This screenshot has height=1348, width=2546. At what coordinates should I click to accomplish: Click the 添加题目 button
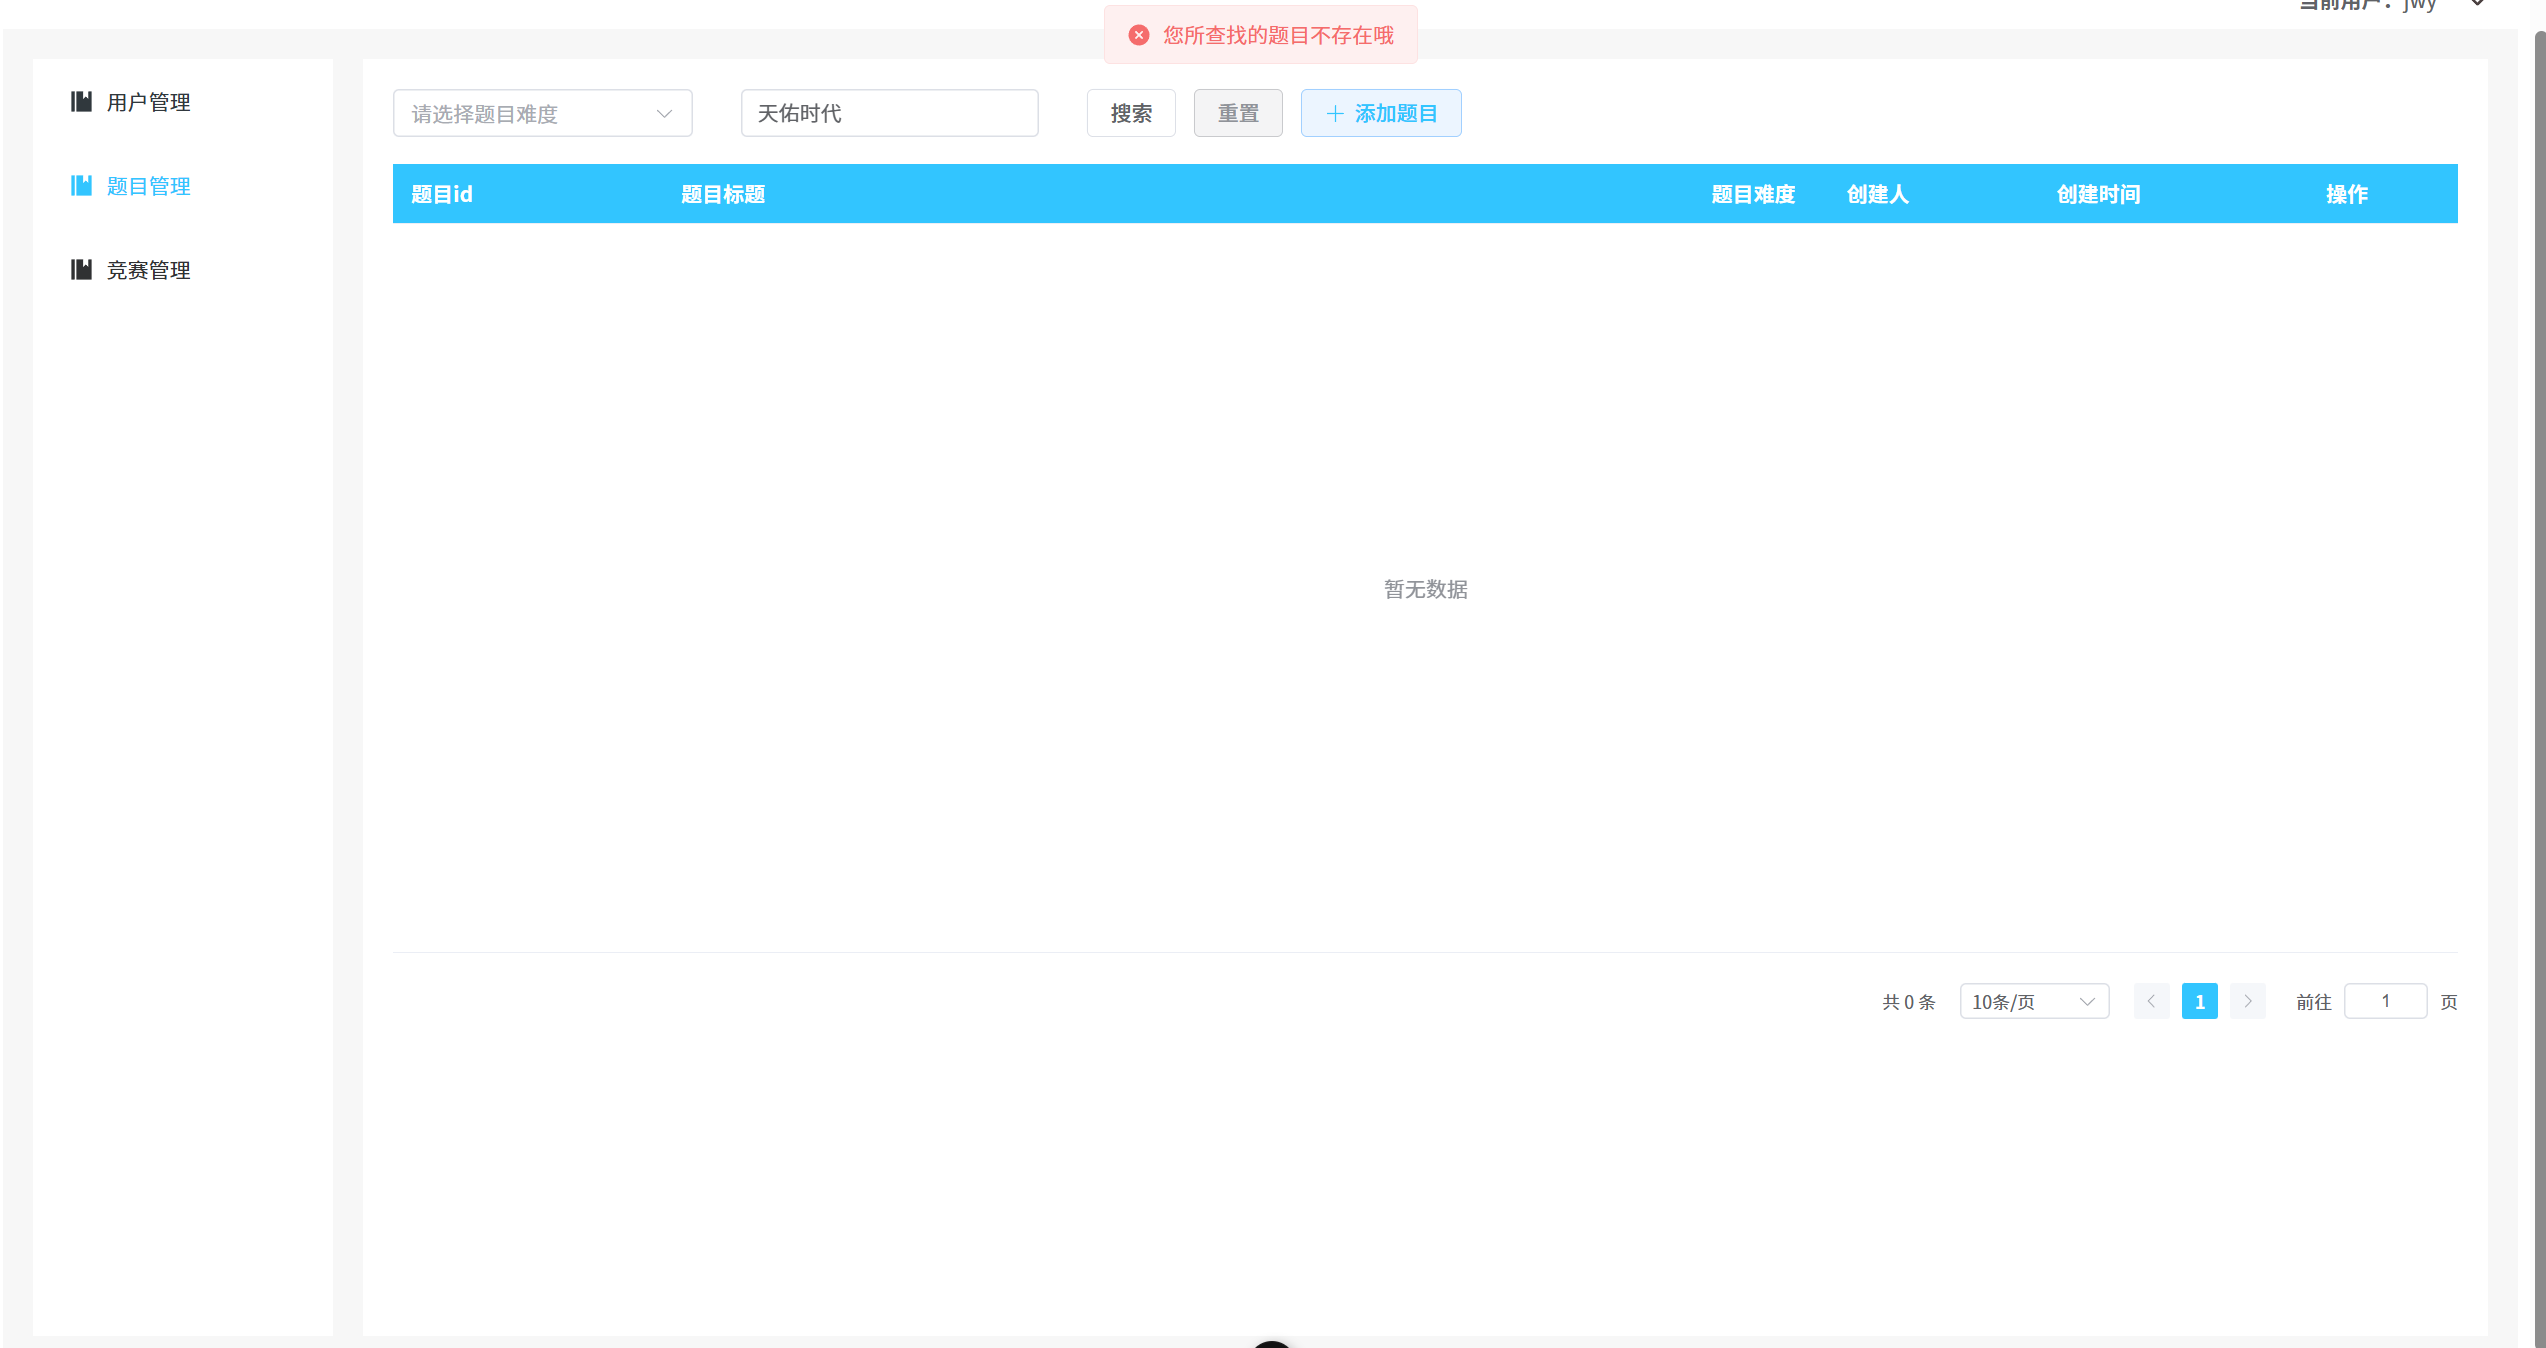1381,113
